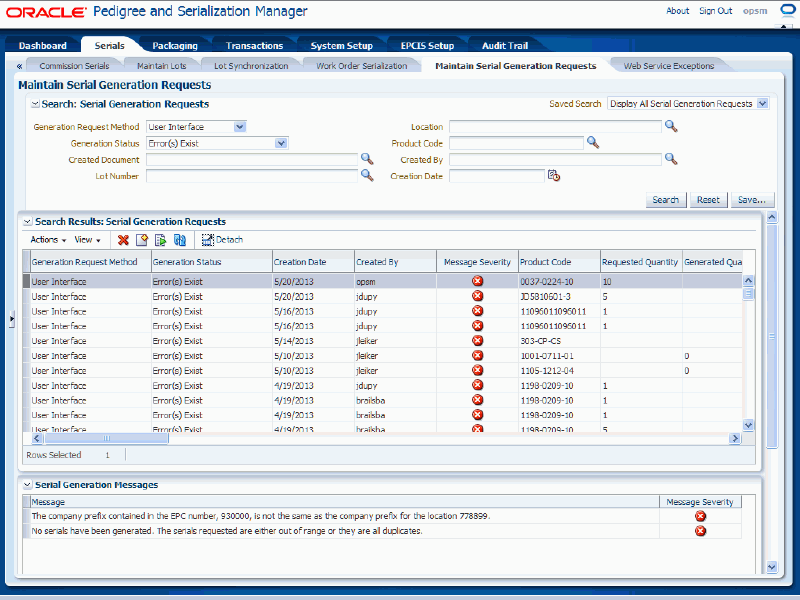The image size is (800, 600).
Task: Click error severity icon for 303-CP-CS row
Action: point(478,340)
